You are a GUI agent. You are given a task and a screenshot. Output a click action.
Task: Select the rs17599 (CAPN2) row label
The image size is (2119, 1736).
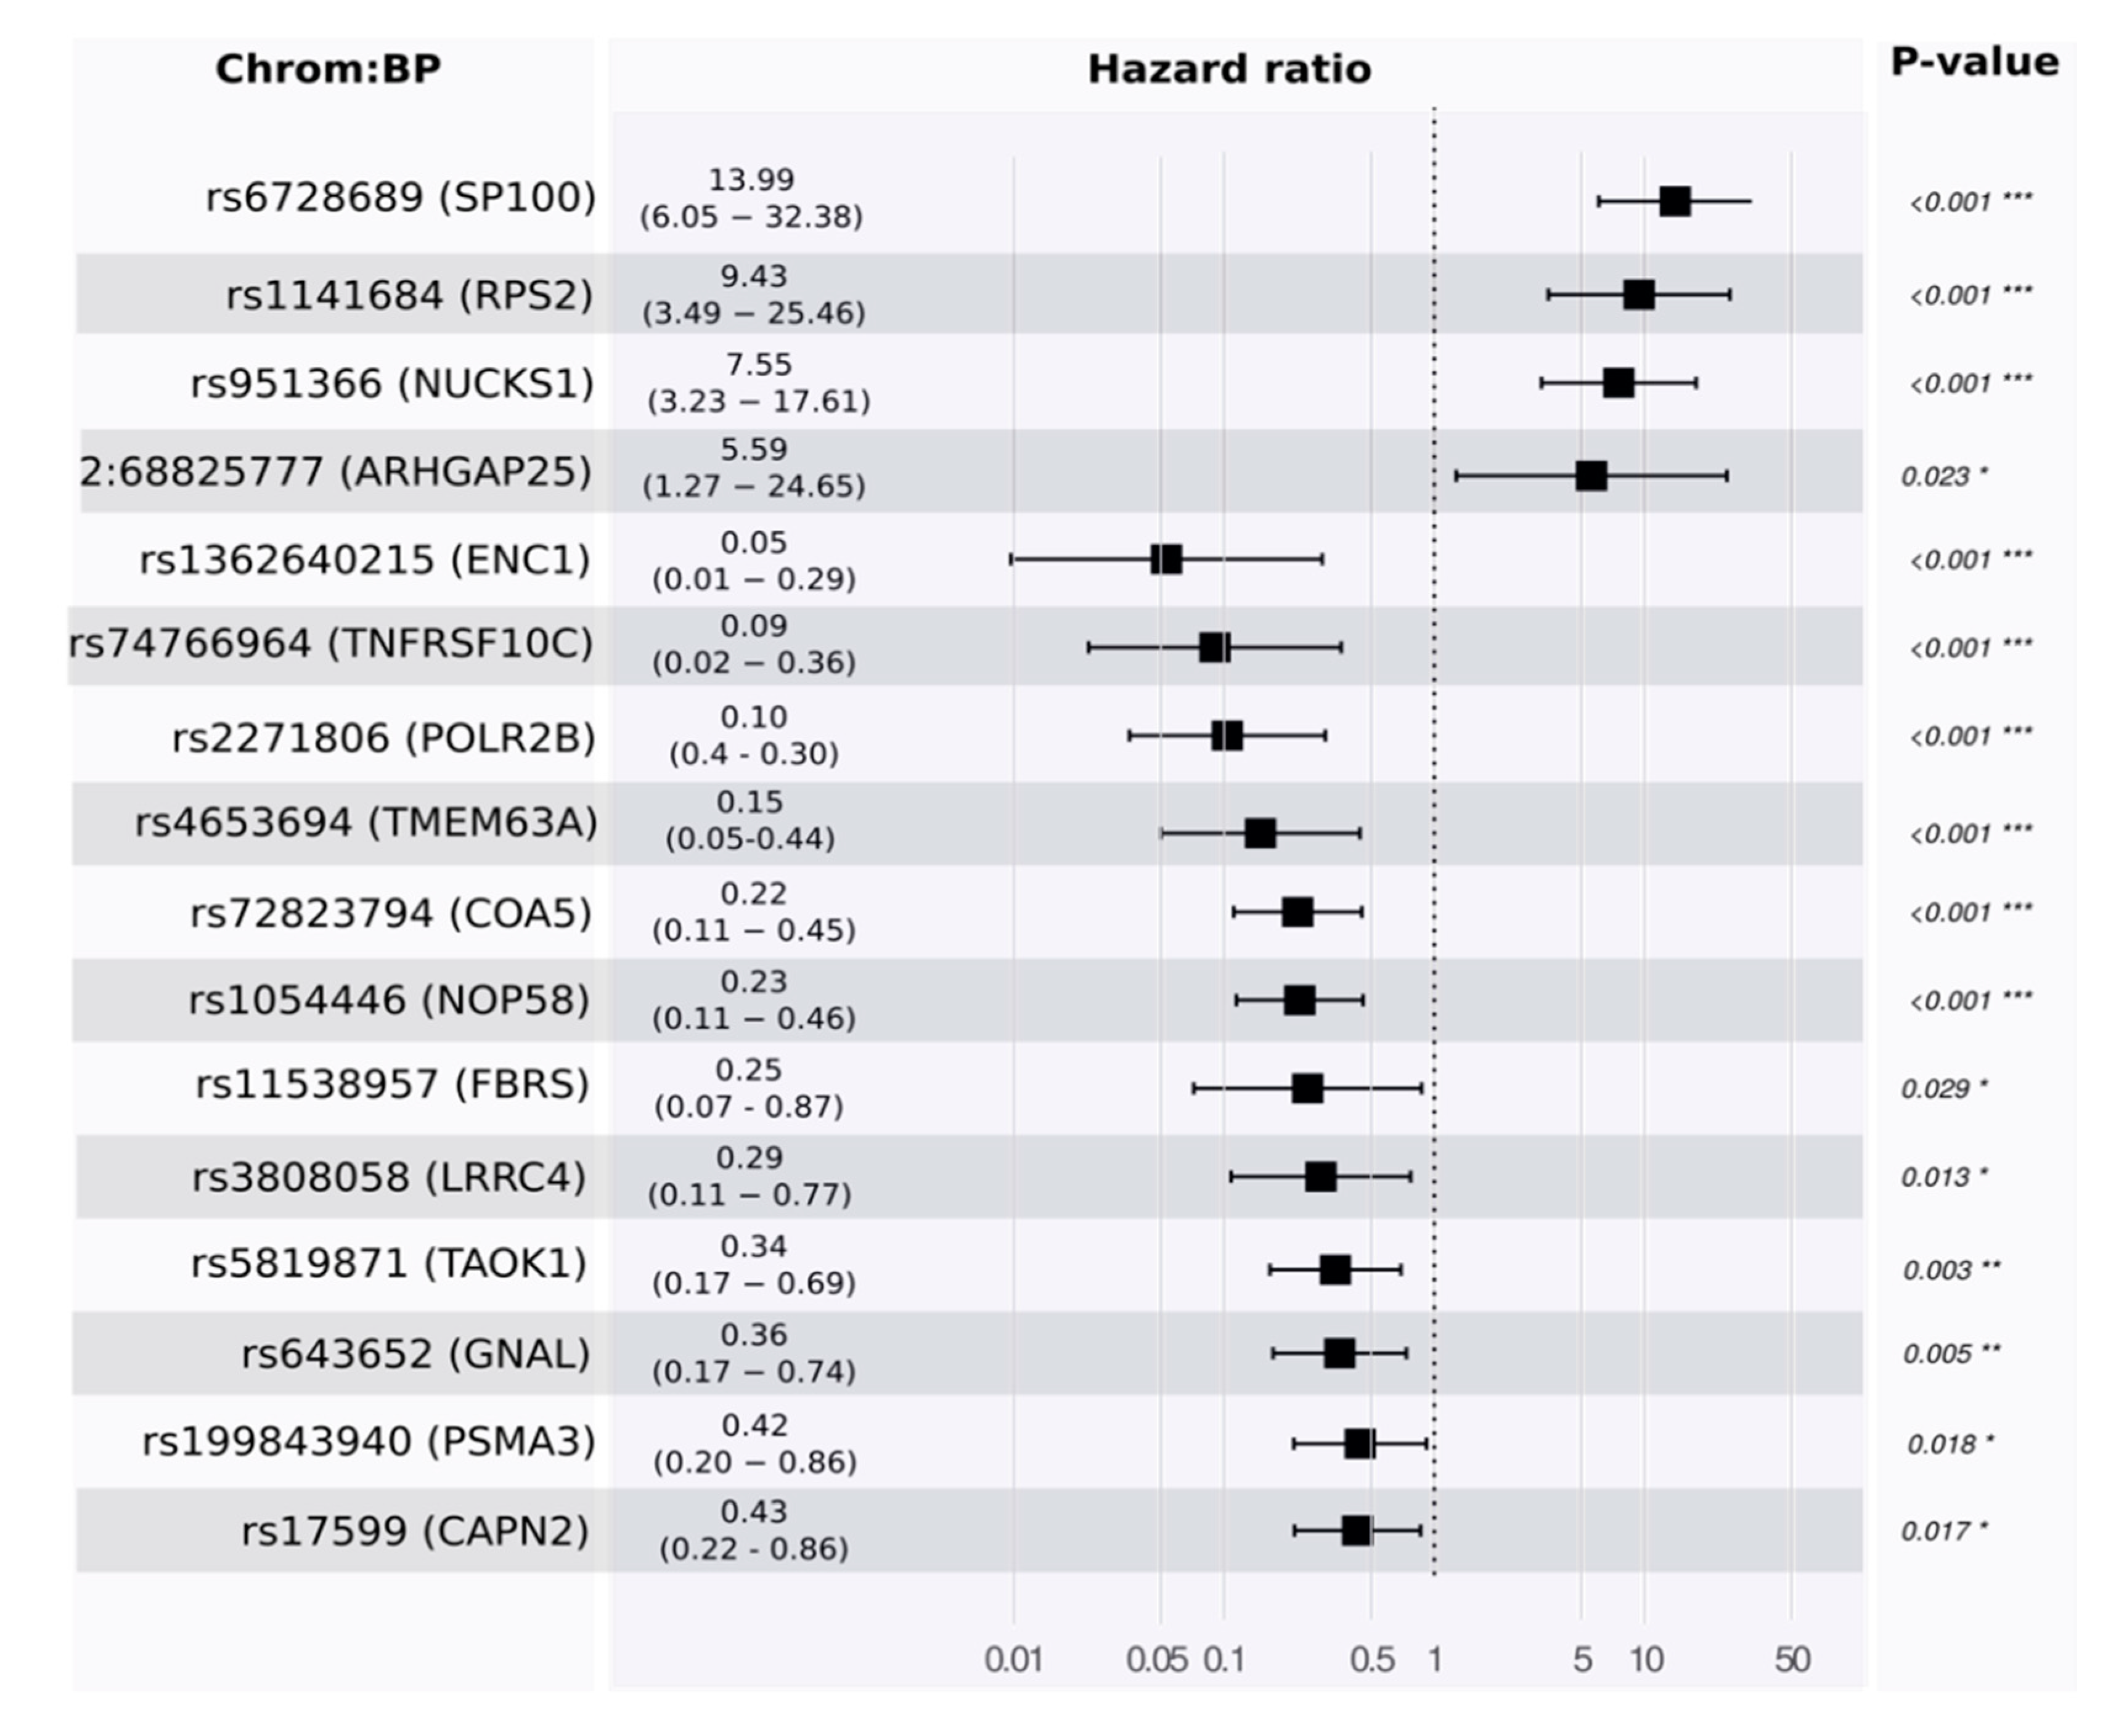click(415, 1530)
